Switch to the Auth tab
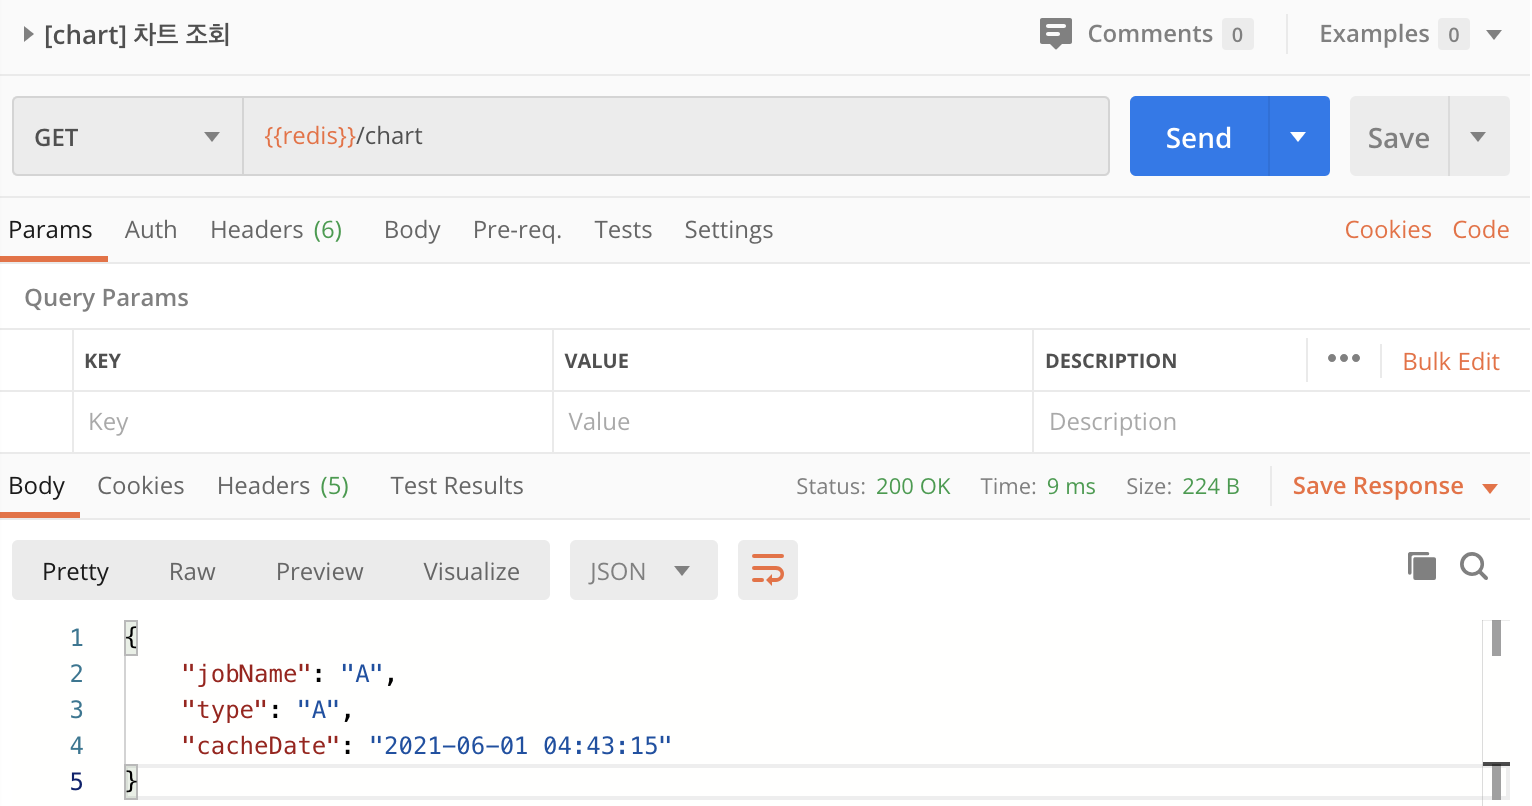 coord(151,230)
